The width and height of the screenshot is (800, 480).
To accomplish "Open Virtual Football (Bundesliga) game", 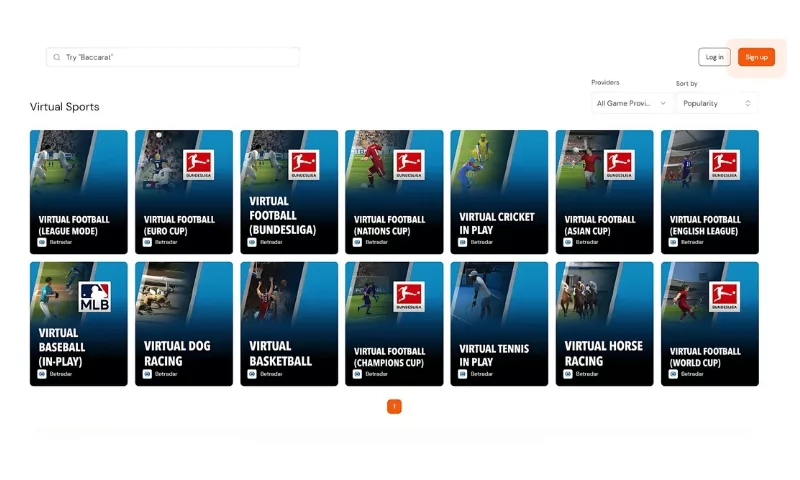I will (x=289, y=192).
